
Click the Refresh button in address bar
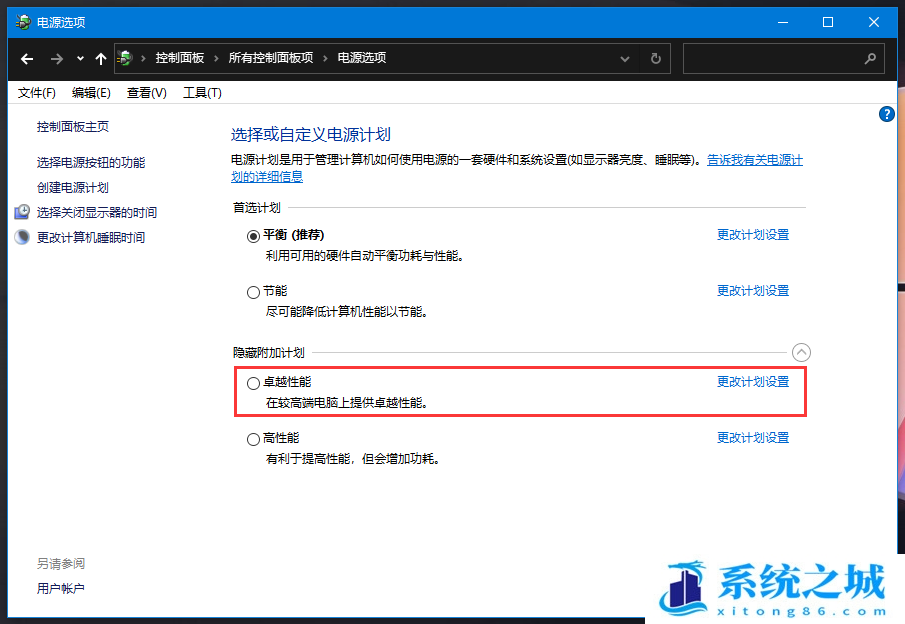click(x=655, y=59)
